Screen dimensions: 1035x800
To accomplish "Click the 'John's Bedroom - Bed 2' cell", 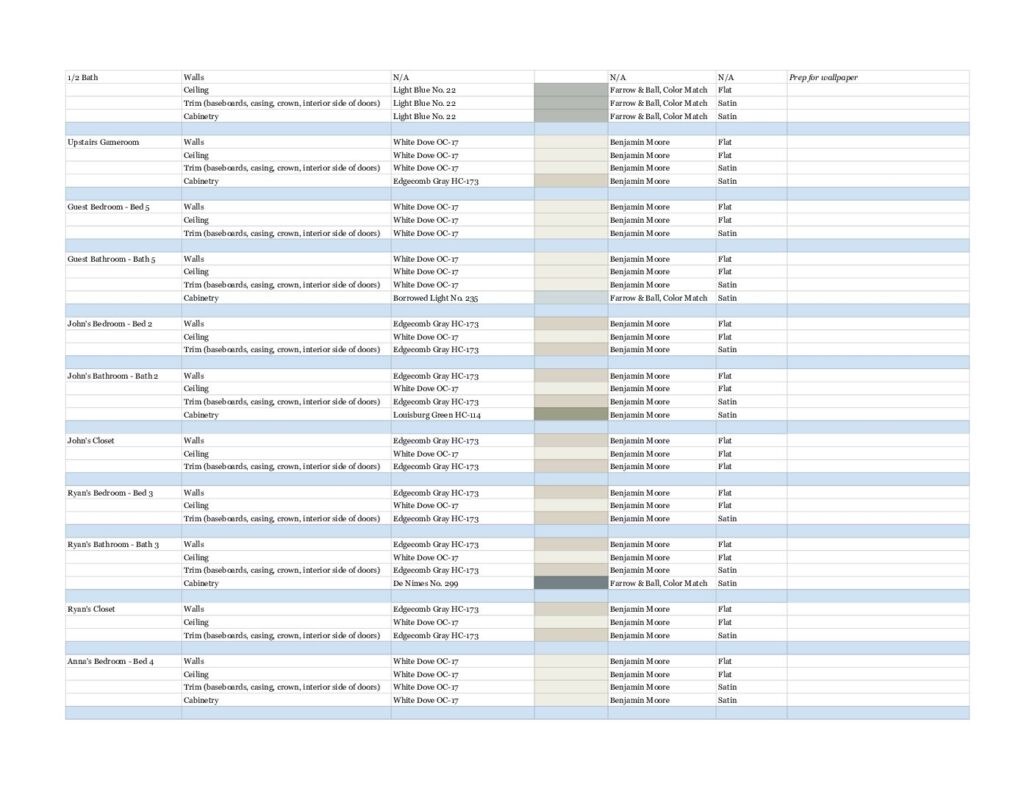I will [x=123, y=323].
